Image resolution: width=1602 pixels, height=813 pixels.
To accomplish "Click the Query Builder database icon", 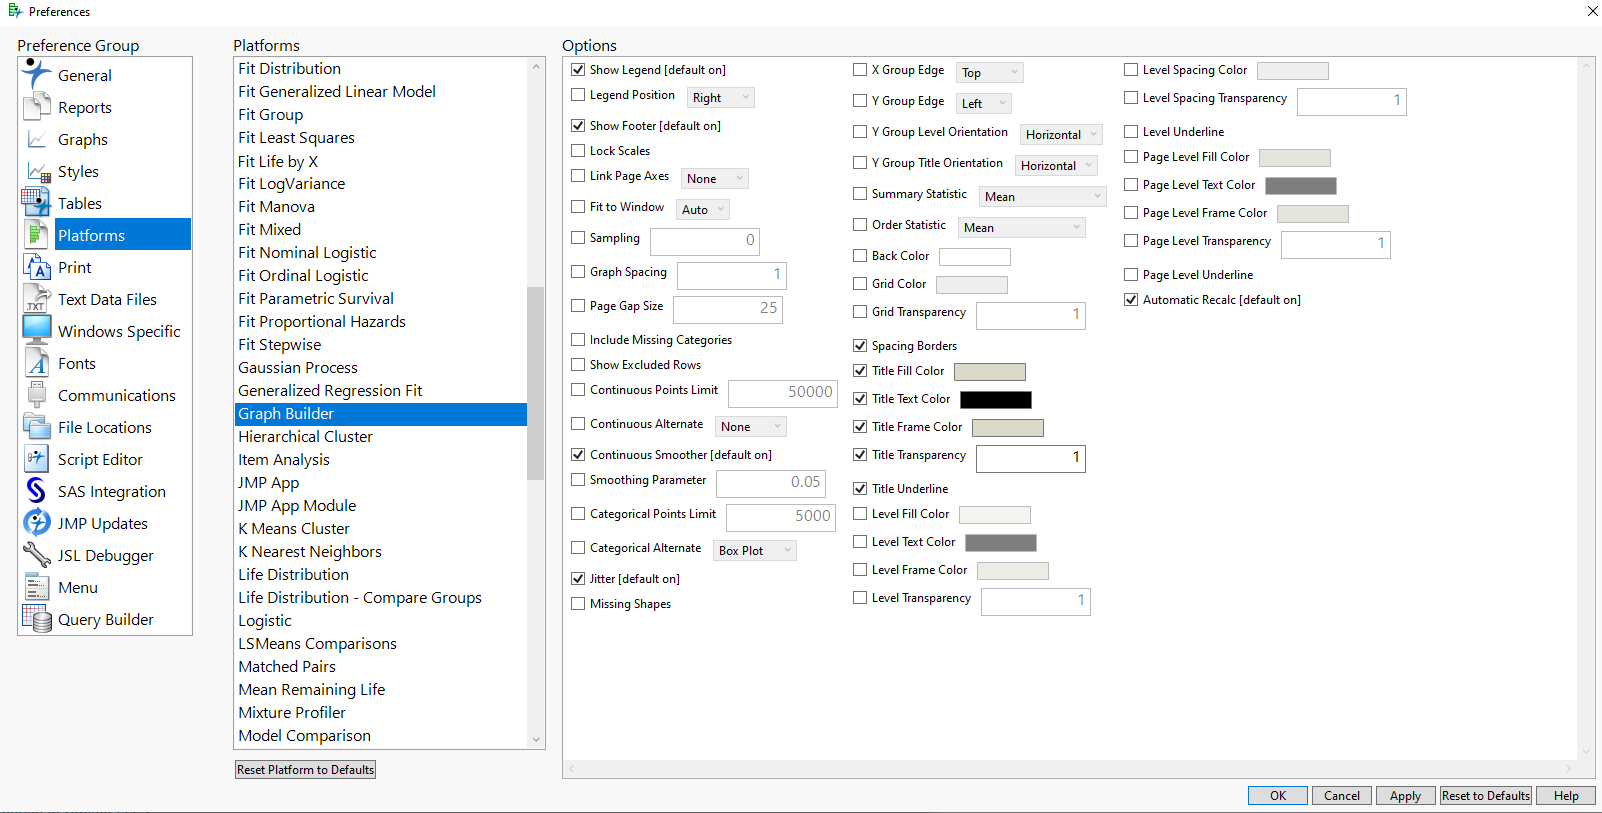I will pyautogui.click(x=37, y=619).
